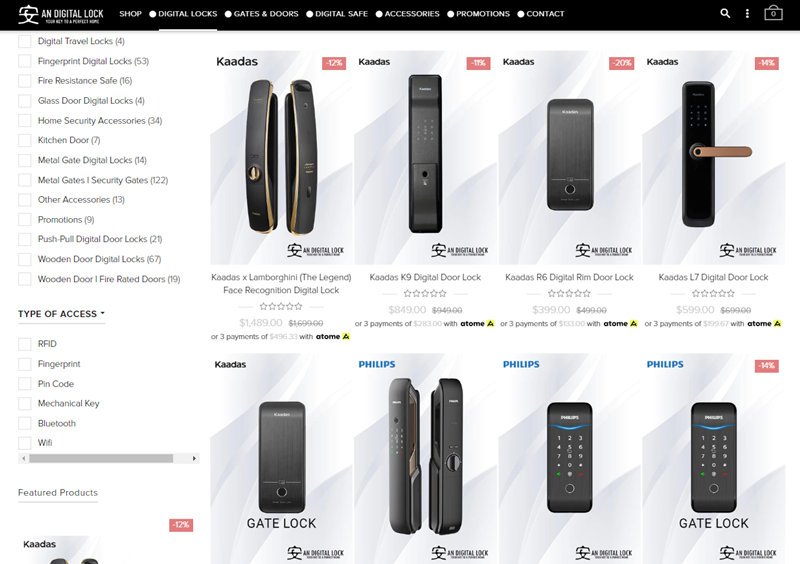This screenshot has height=564, width=800.
Task: Click the star rating under Kaadas K9
Action: coord(425,293)
